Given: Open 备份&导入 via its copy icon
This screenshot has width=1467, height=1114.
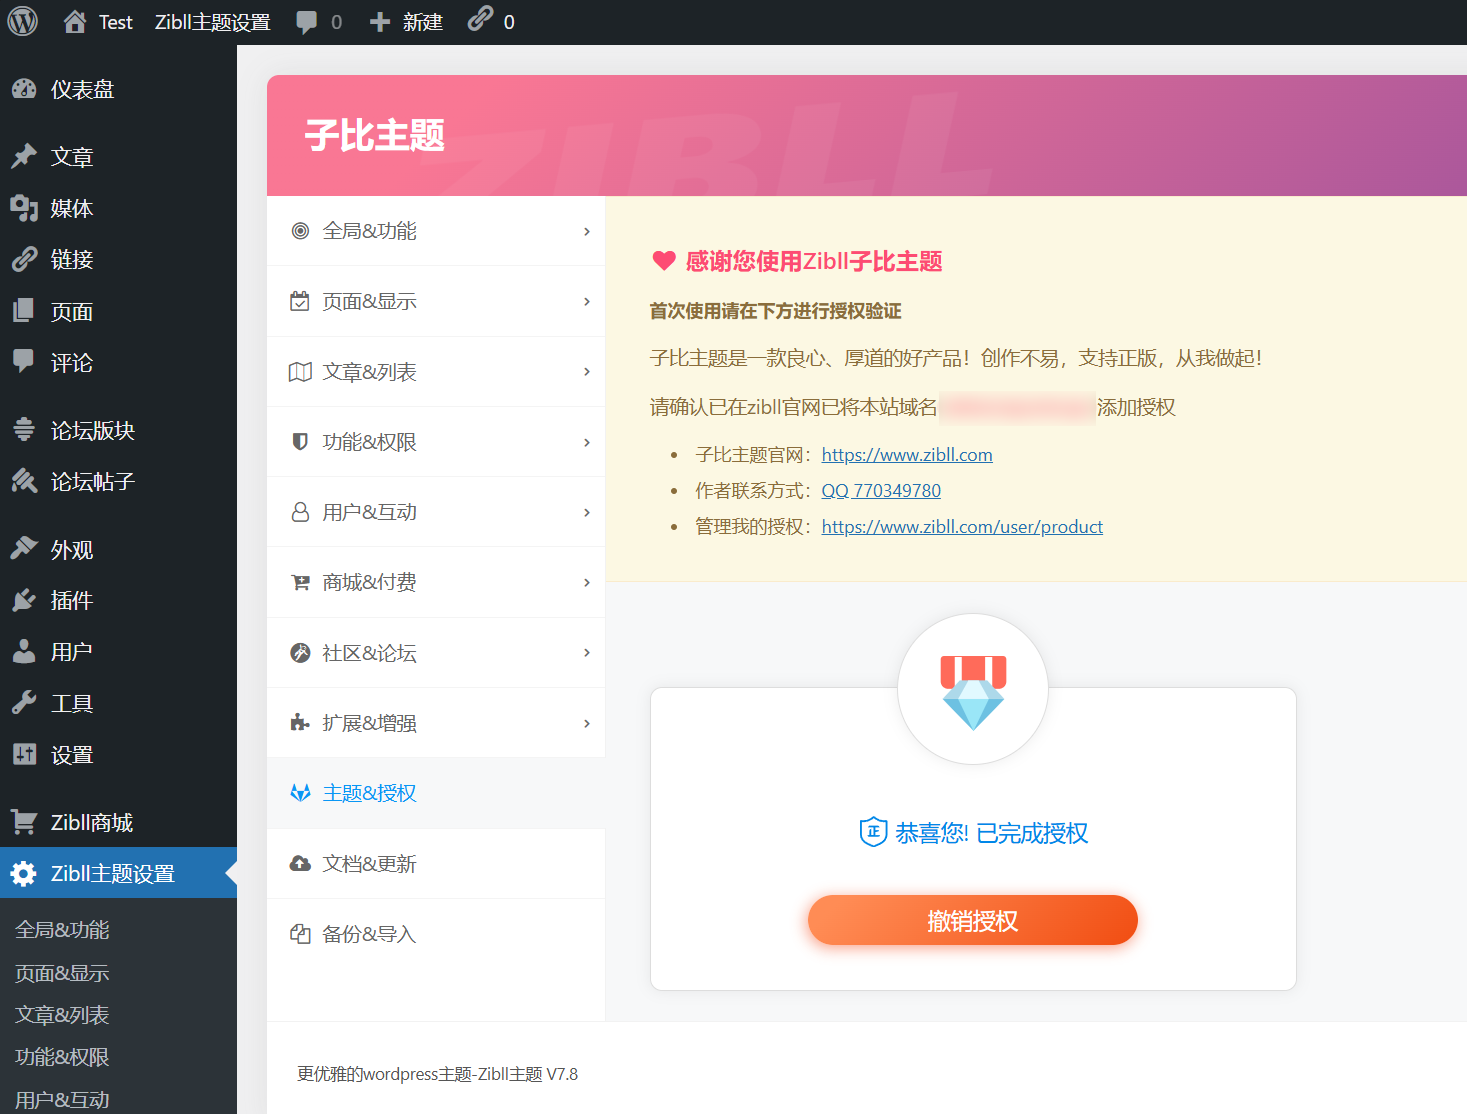Looking at the screenshot, I should point(300,933).
